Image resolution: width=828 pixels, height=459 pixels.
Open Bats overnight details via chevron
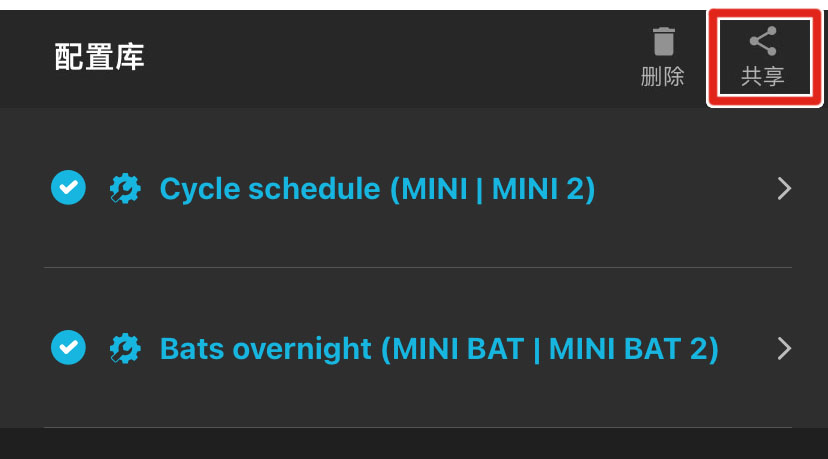coord(784,348)
